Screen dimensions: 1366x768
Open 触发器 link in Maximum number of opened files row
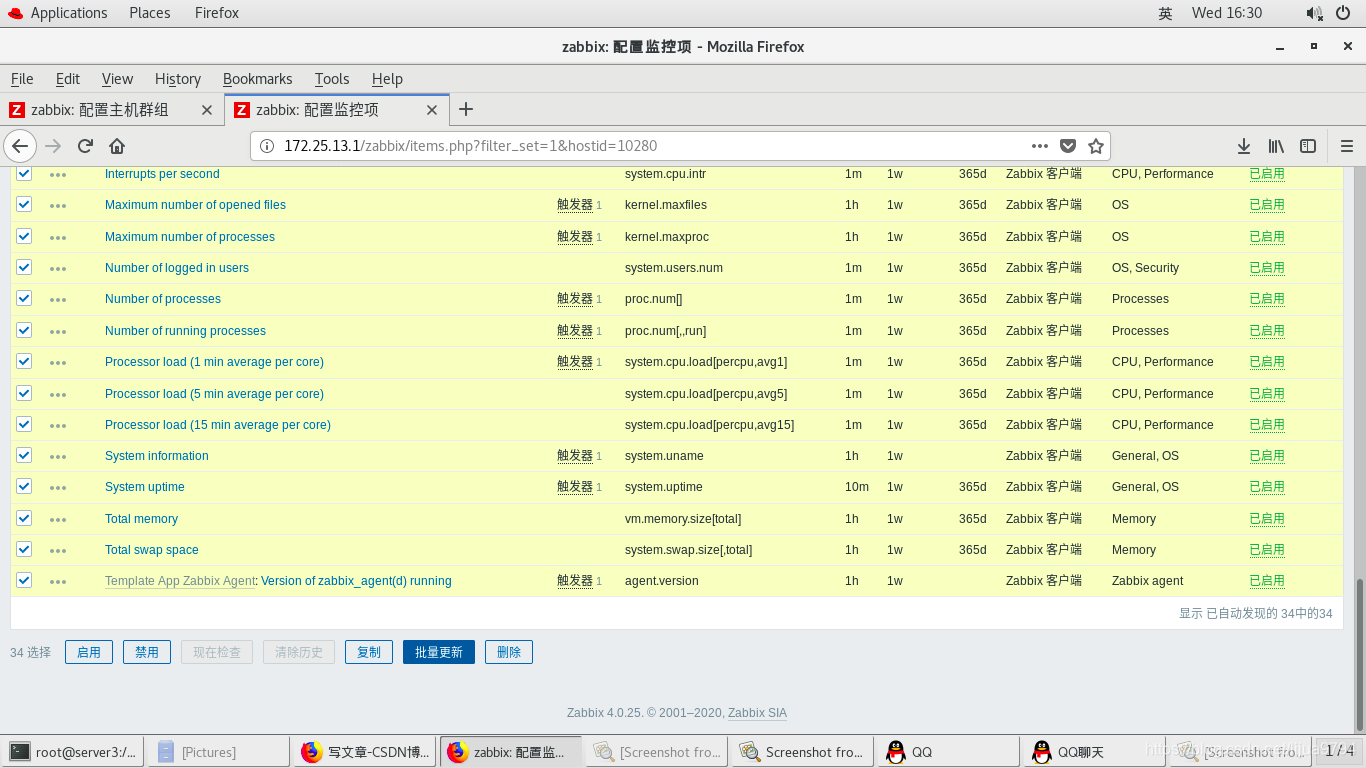575,205
